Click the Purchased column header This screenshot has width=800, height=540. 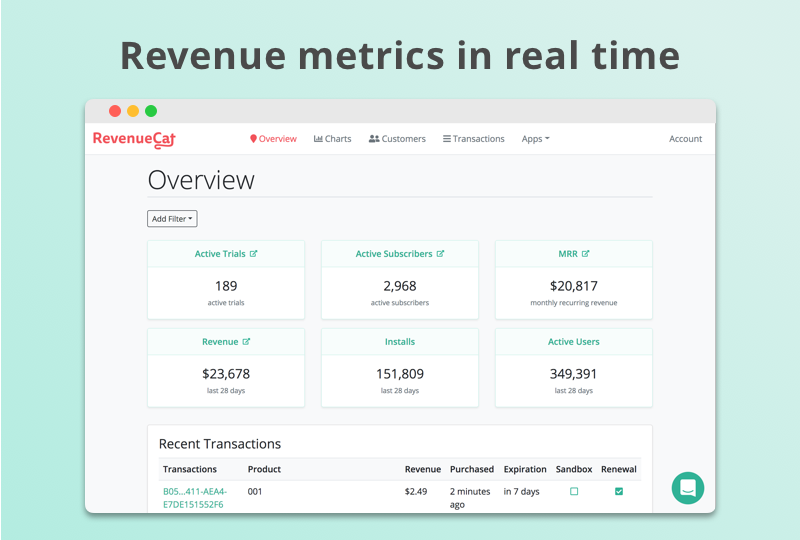point(472,469)
